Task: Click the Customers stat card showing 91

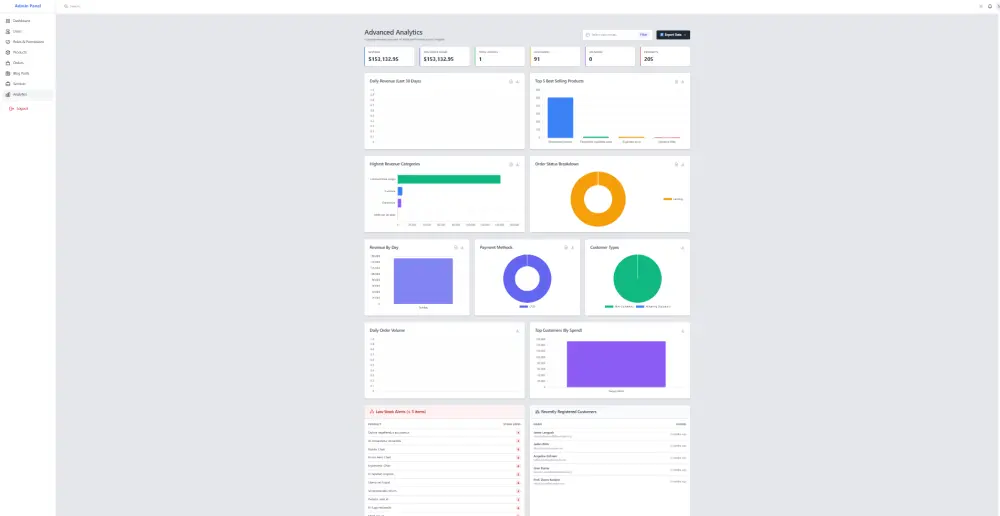Action: click(555, 56)
